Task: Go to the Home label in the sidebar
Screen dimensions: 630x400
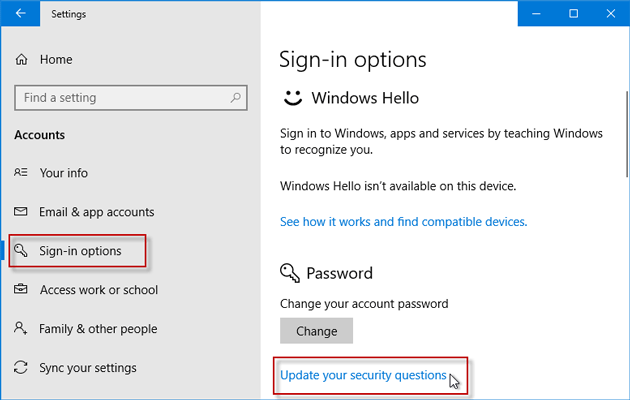Action: (x=56, y=60)
